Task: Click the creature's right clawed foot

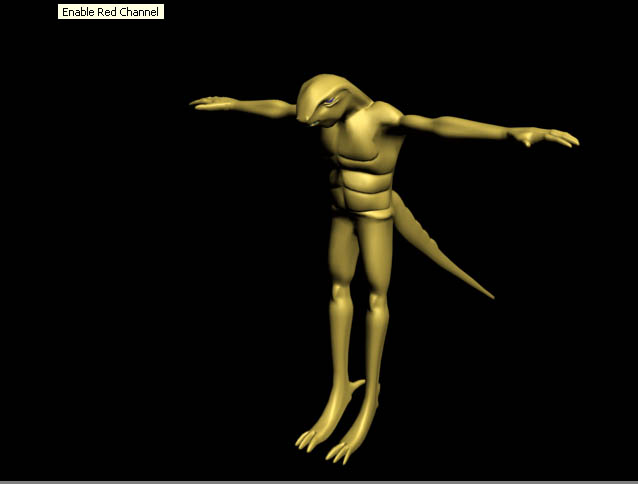Action: (349, 440)
